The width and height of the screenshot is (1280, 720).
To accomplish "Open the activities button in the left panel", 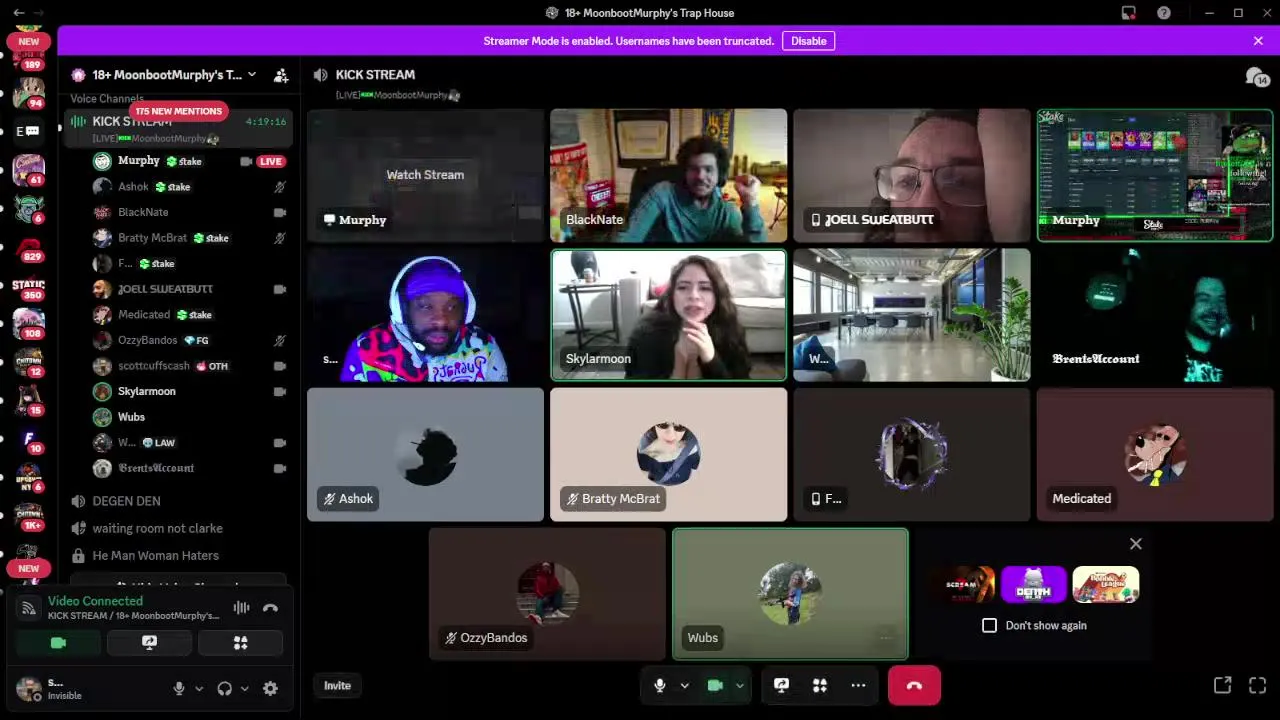I will [x=240, y=643].
